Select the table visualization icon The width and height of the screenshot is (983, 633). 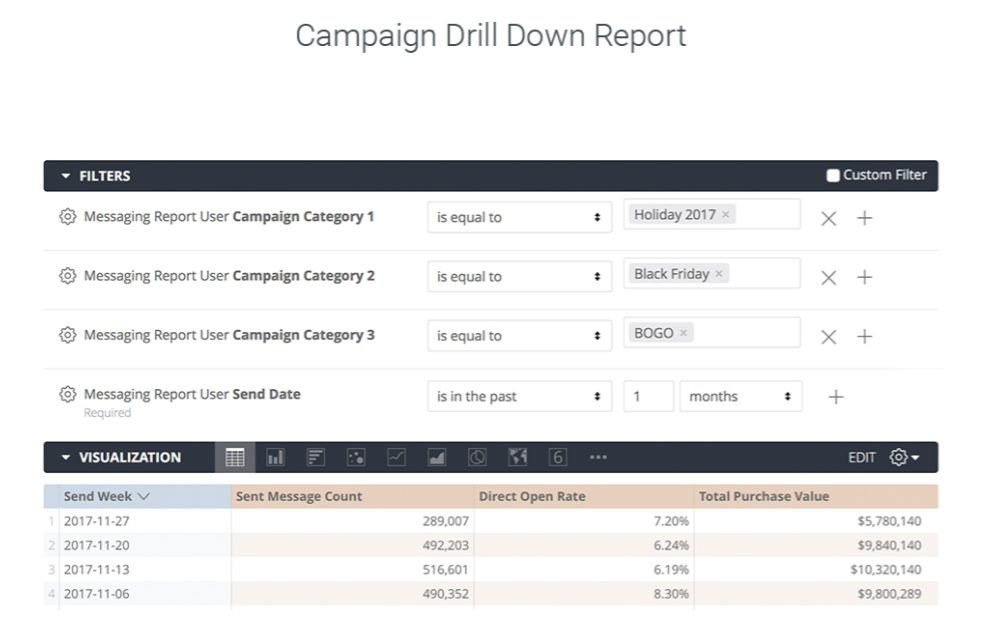pyautogui.click(x=235, y=457)
